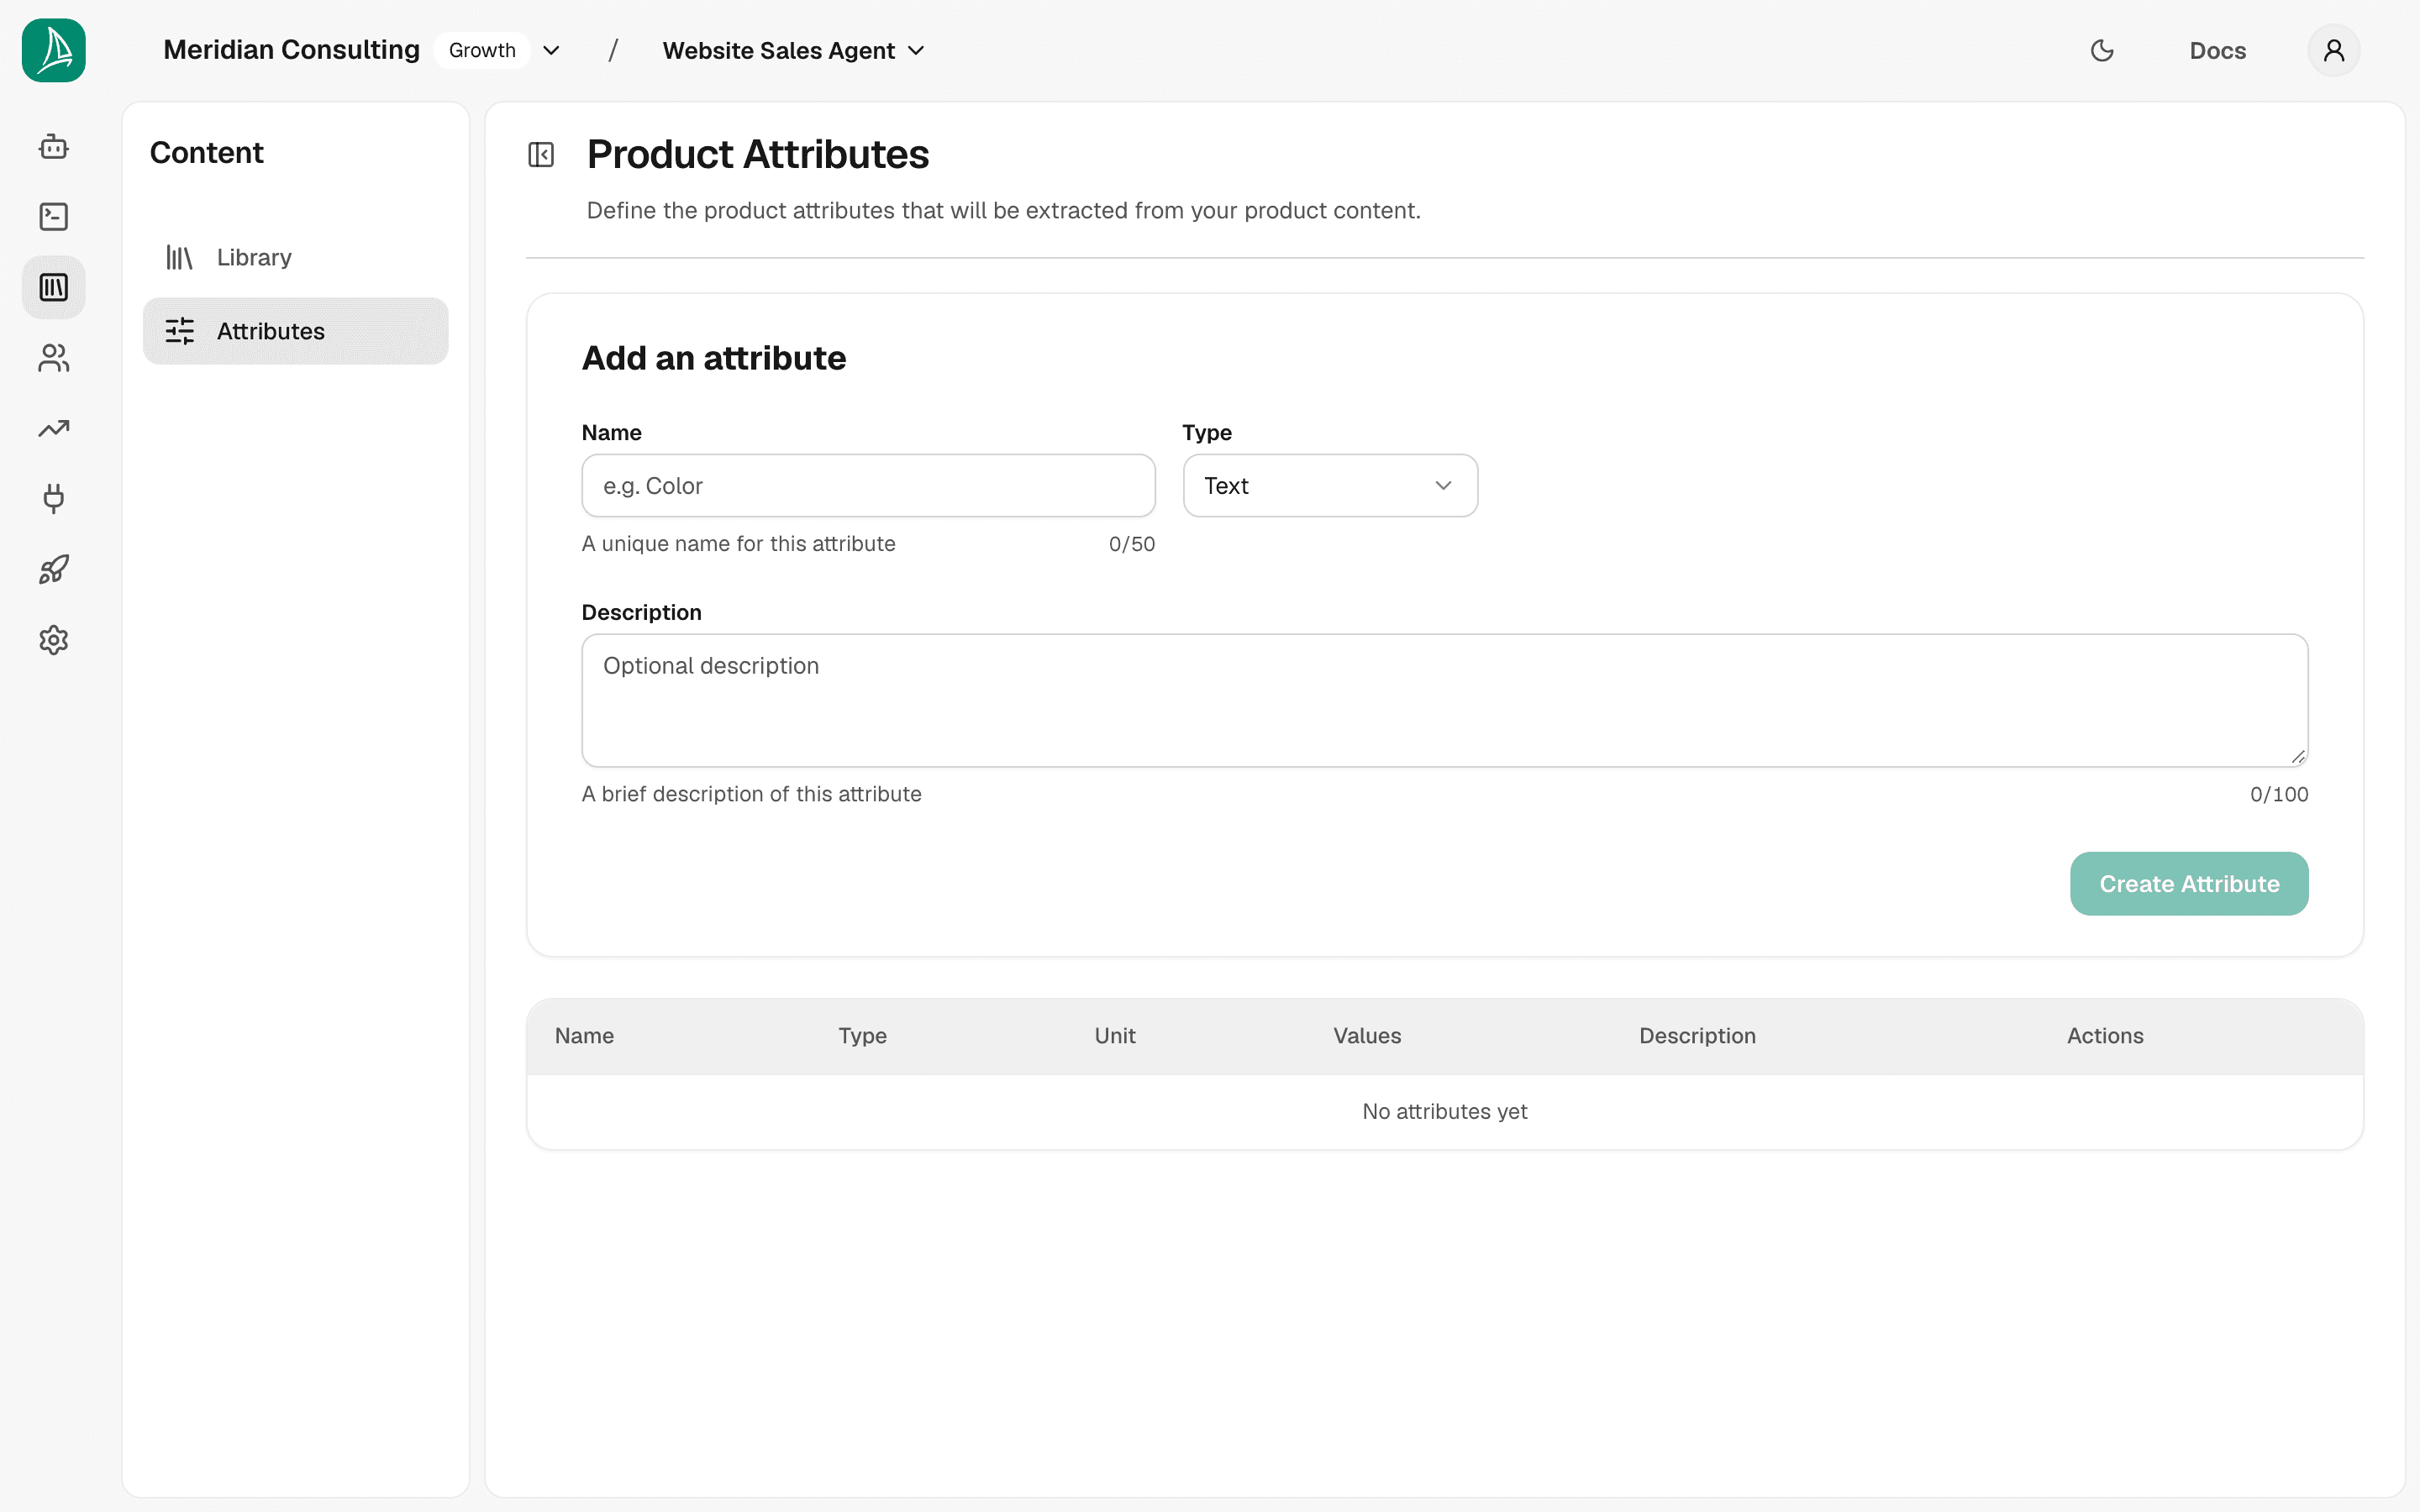Click the Unit column header
2420x1512 pixels.
tap(1114, 1036)
